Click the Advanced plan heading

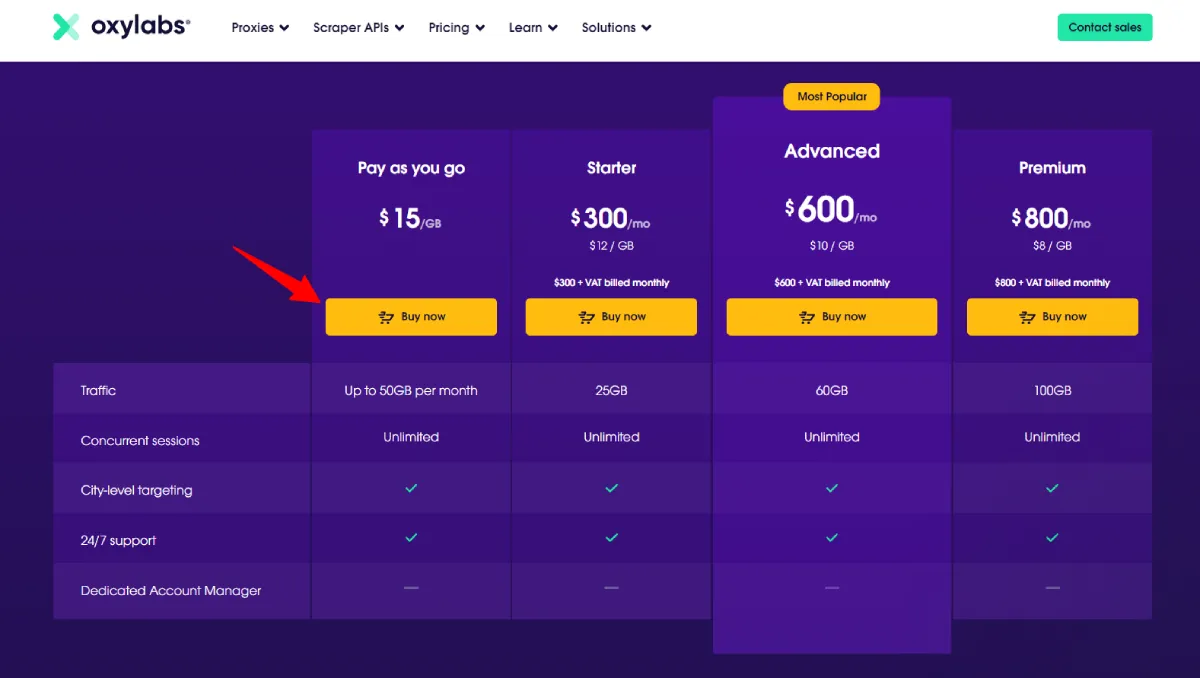[x=832, y=151]
